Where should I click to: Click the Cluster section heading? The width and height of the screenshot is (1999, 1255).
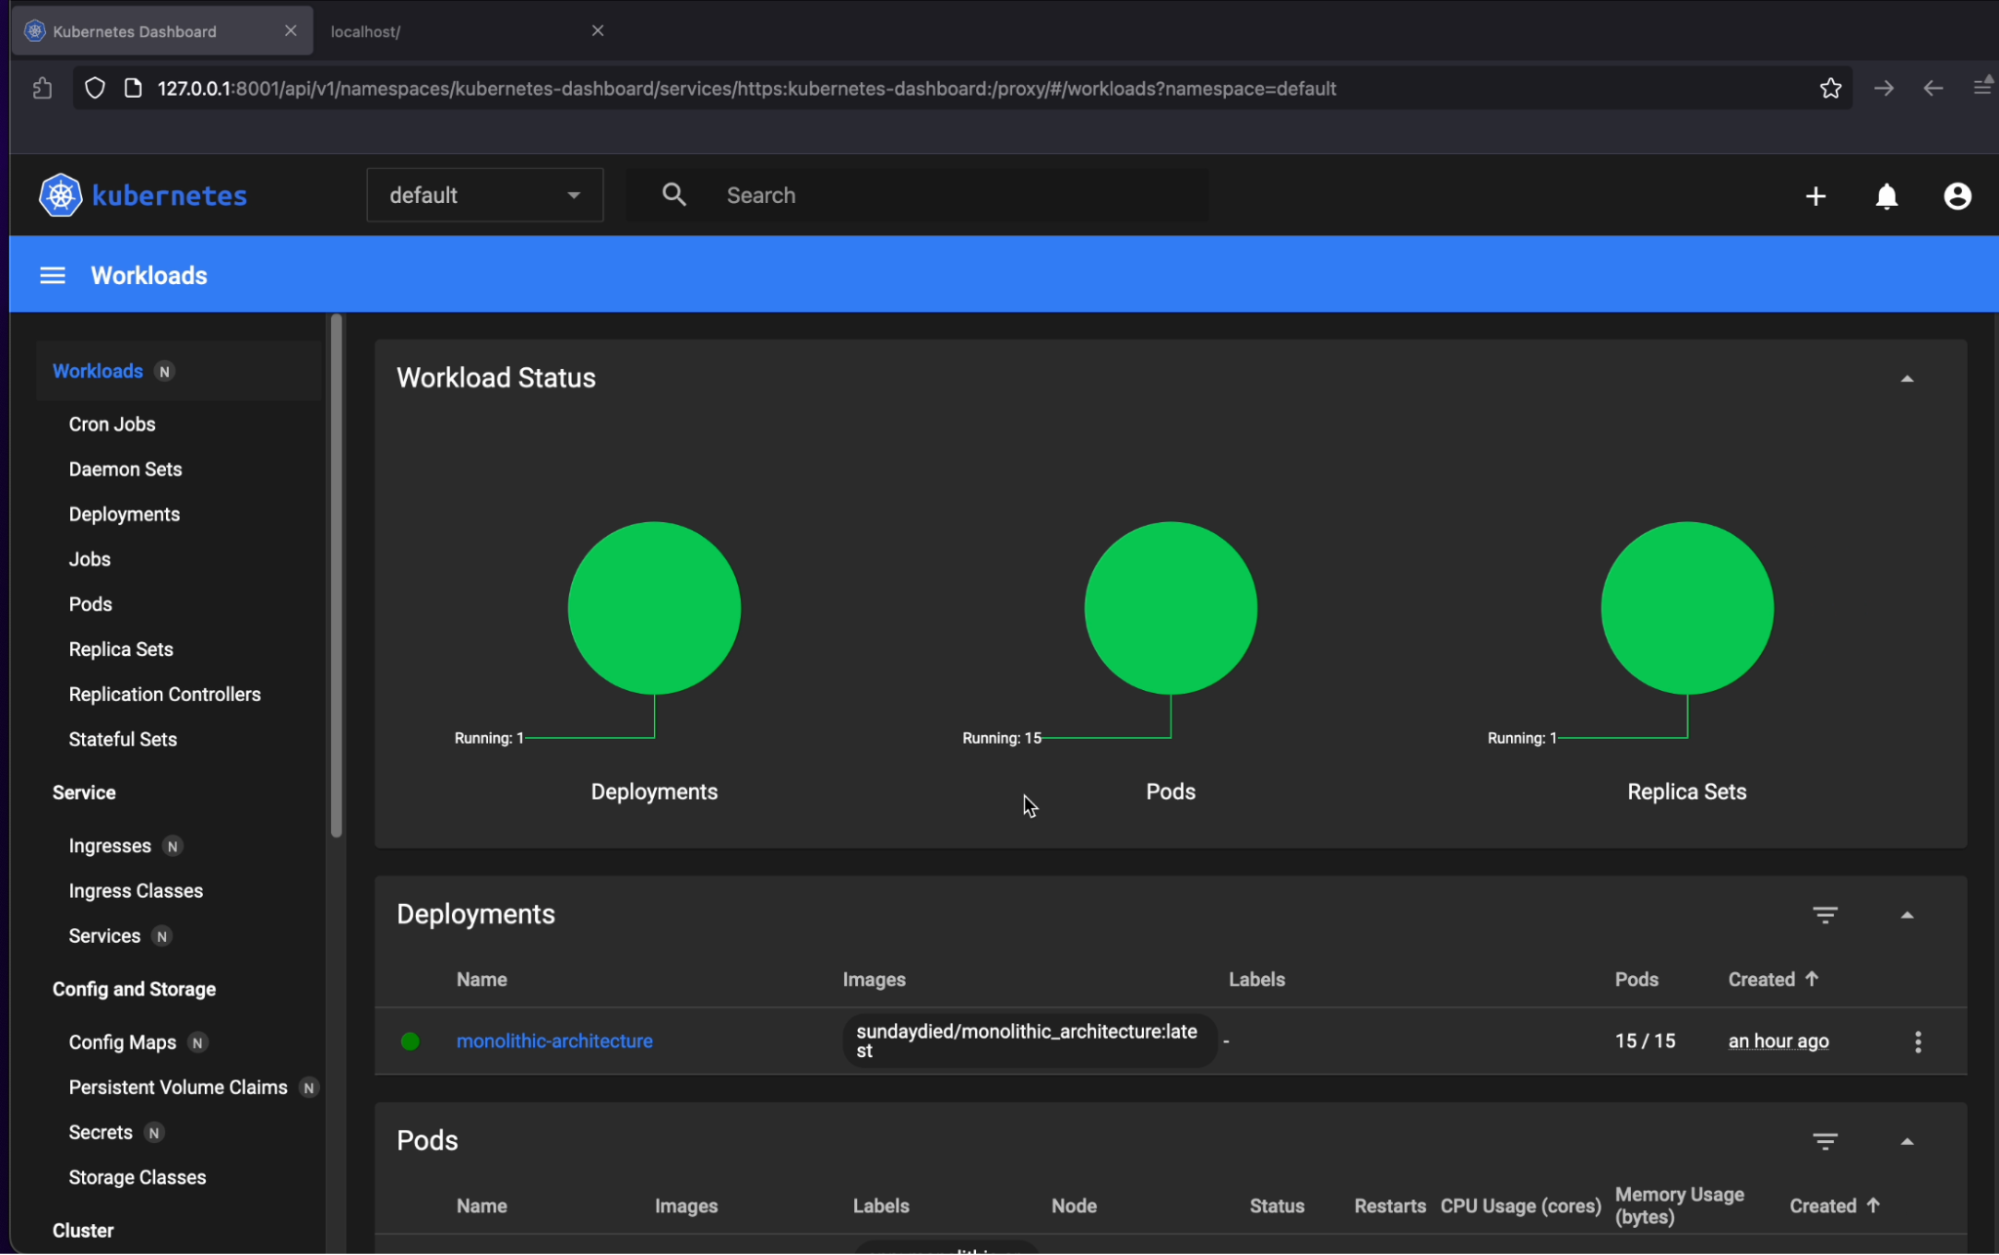83,1231
